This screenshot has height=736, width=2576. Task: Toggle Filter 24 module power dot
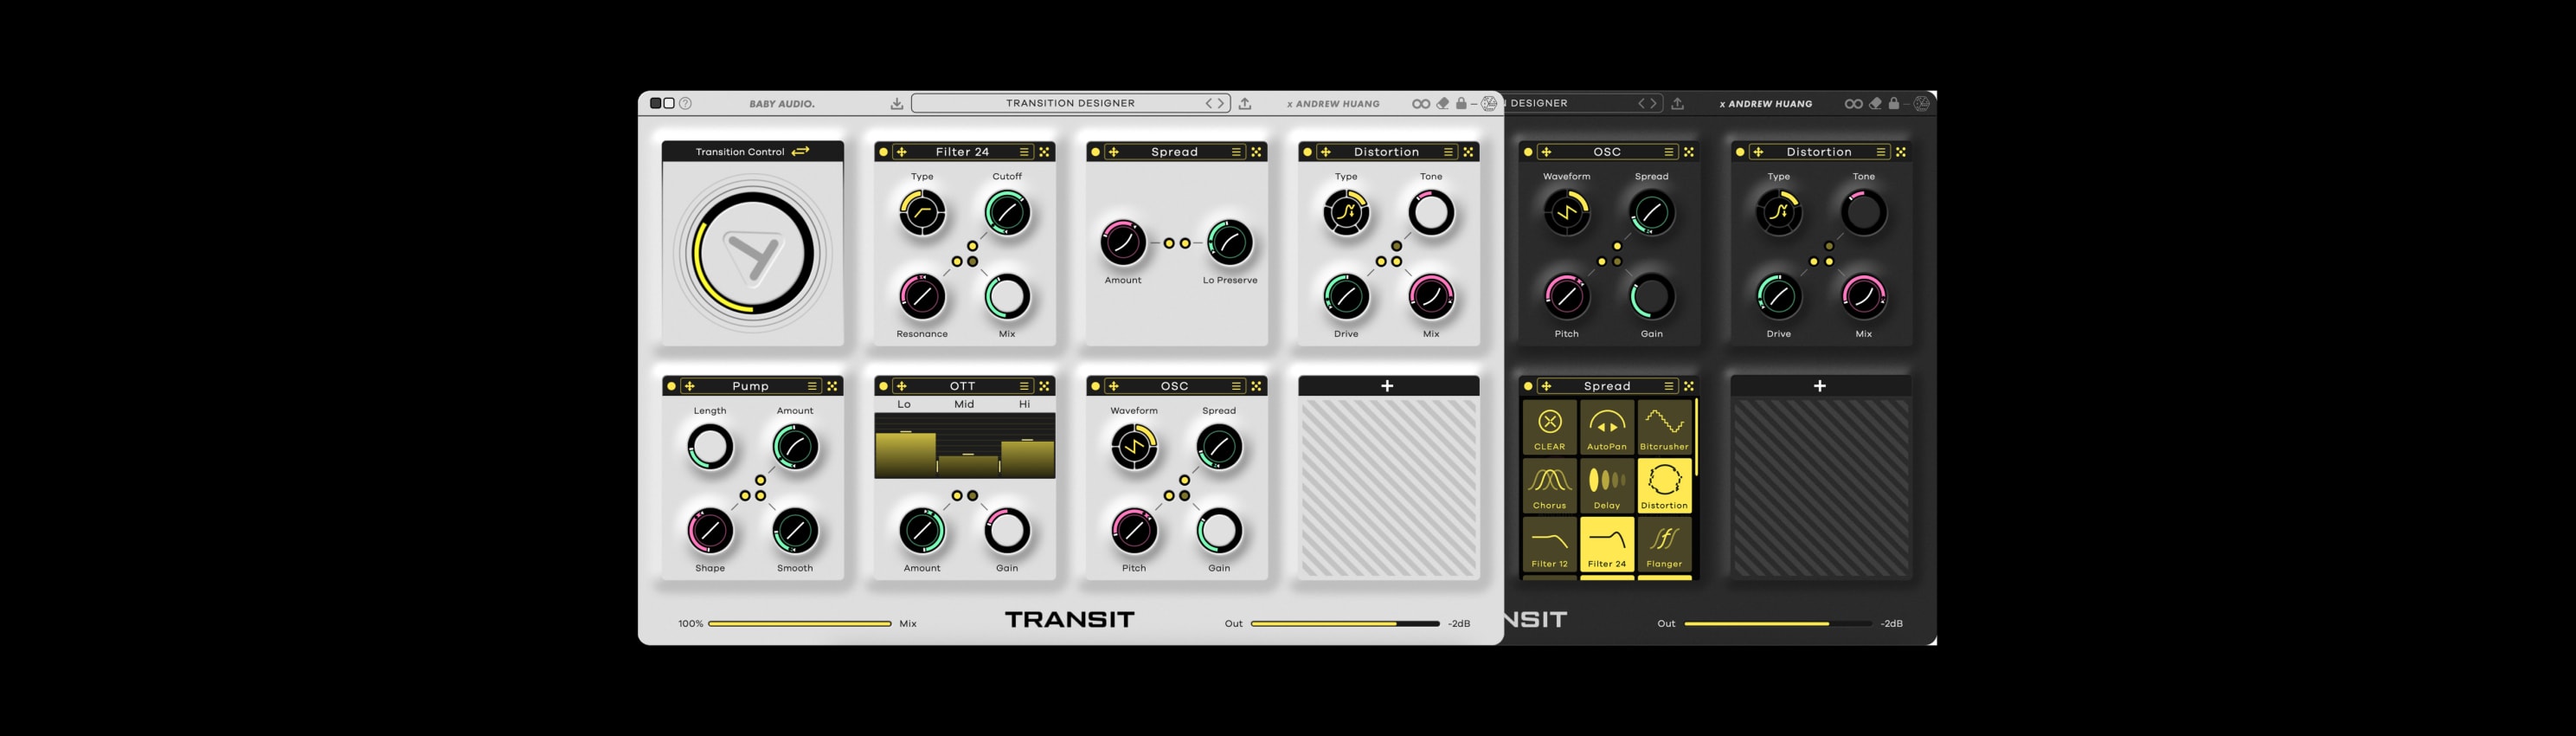tap(884, 152)
